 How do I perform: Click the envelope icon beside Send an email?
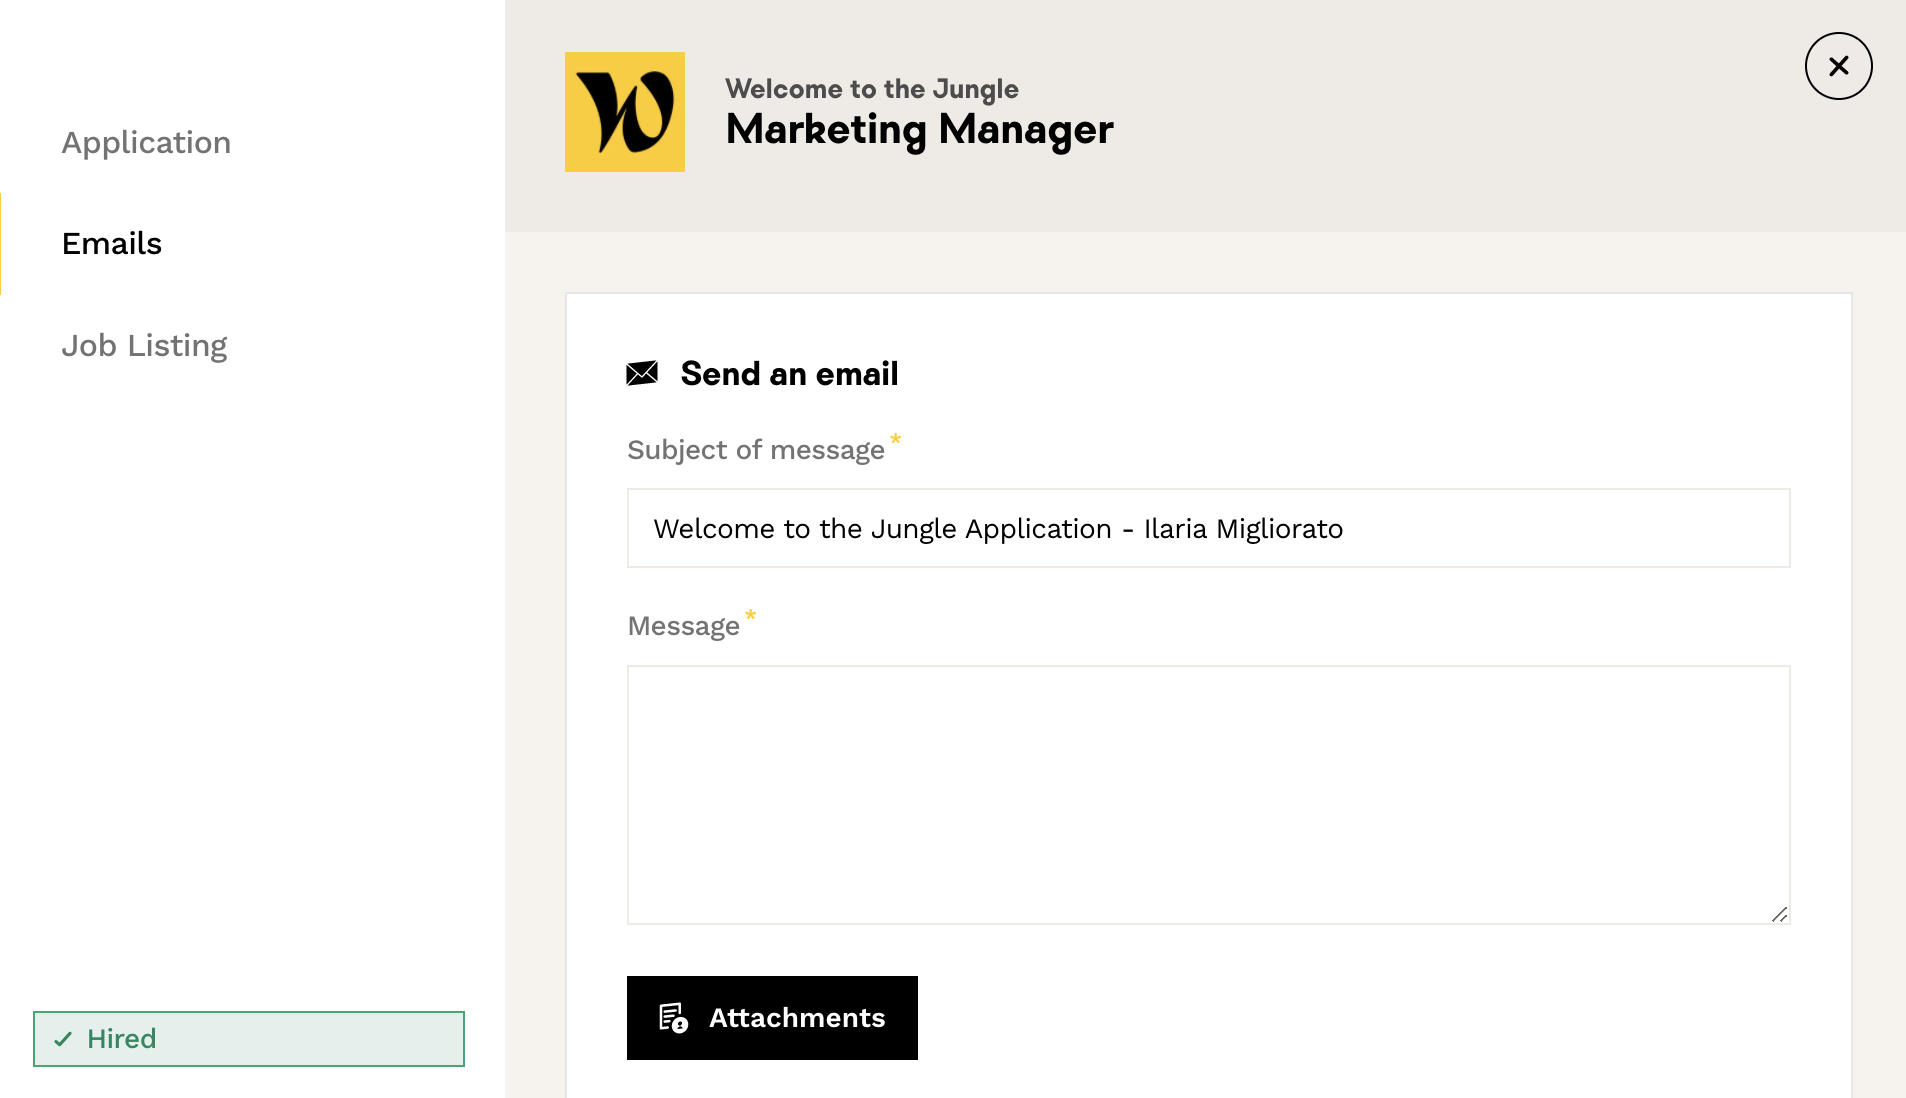642,374
